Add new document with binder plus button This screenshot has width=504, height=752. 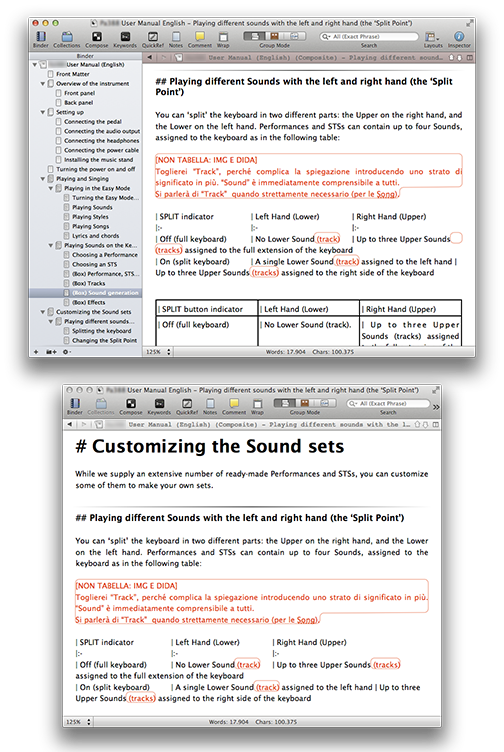coord(35,352)
